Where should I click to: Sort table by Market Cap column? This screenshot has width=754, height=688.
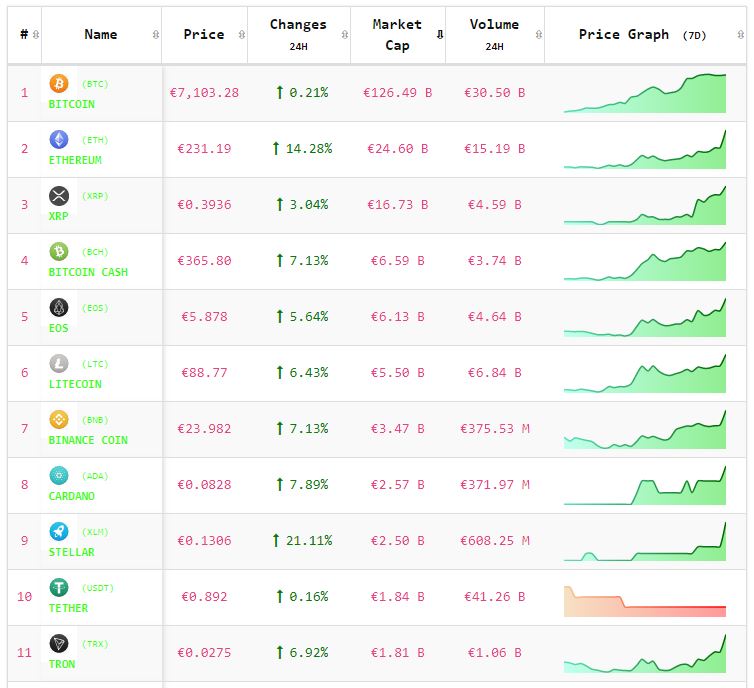(x=397, y=34)
